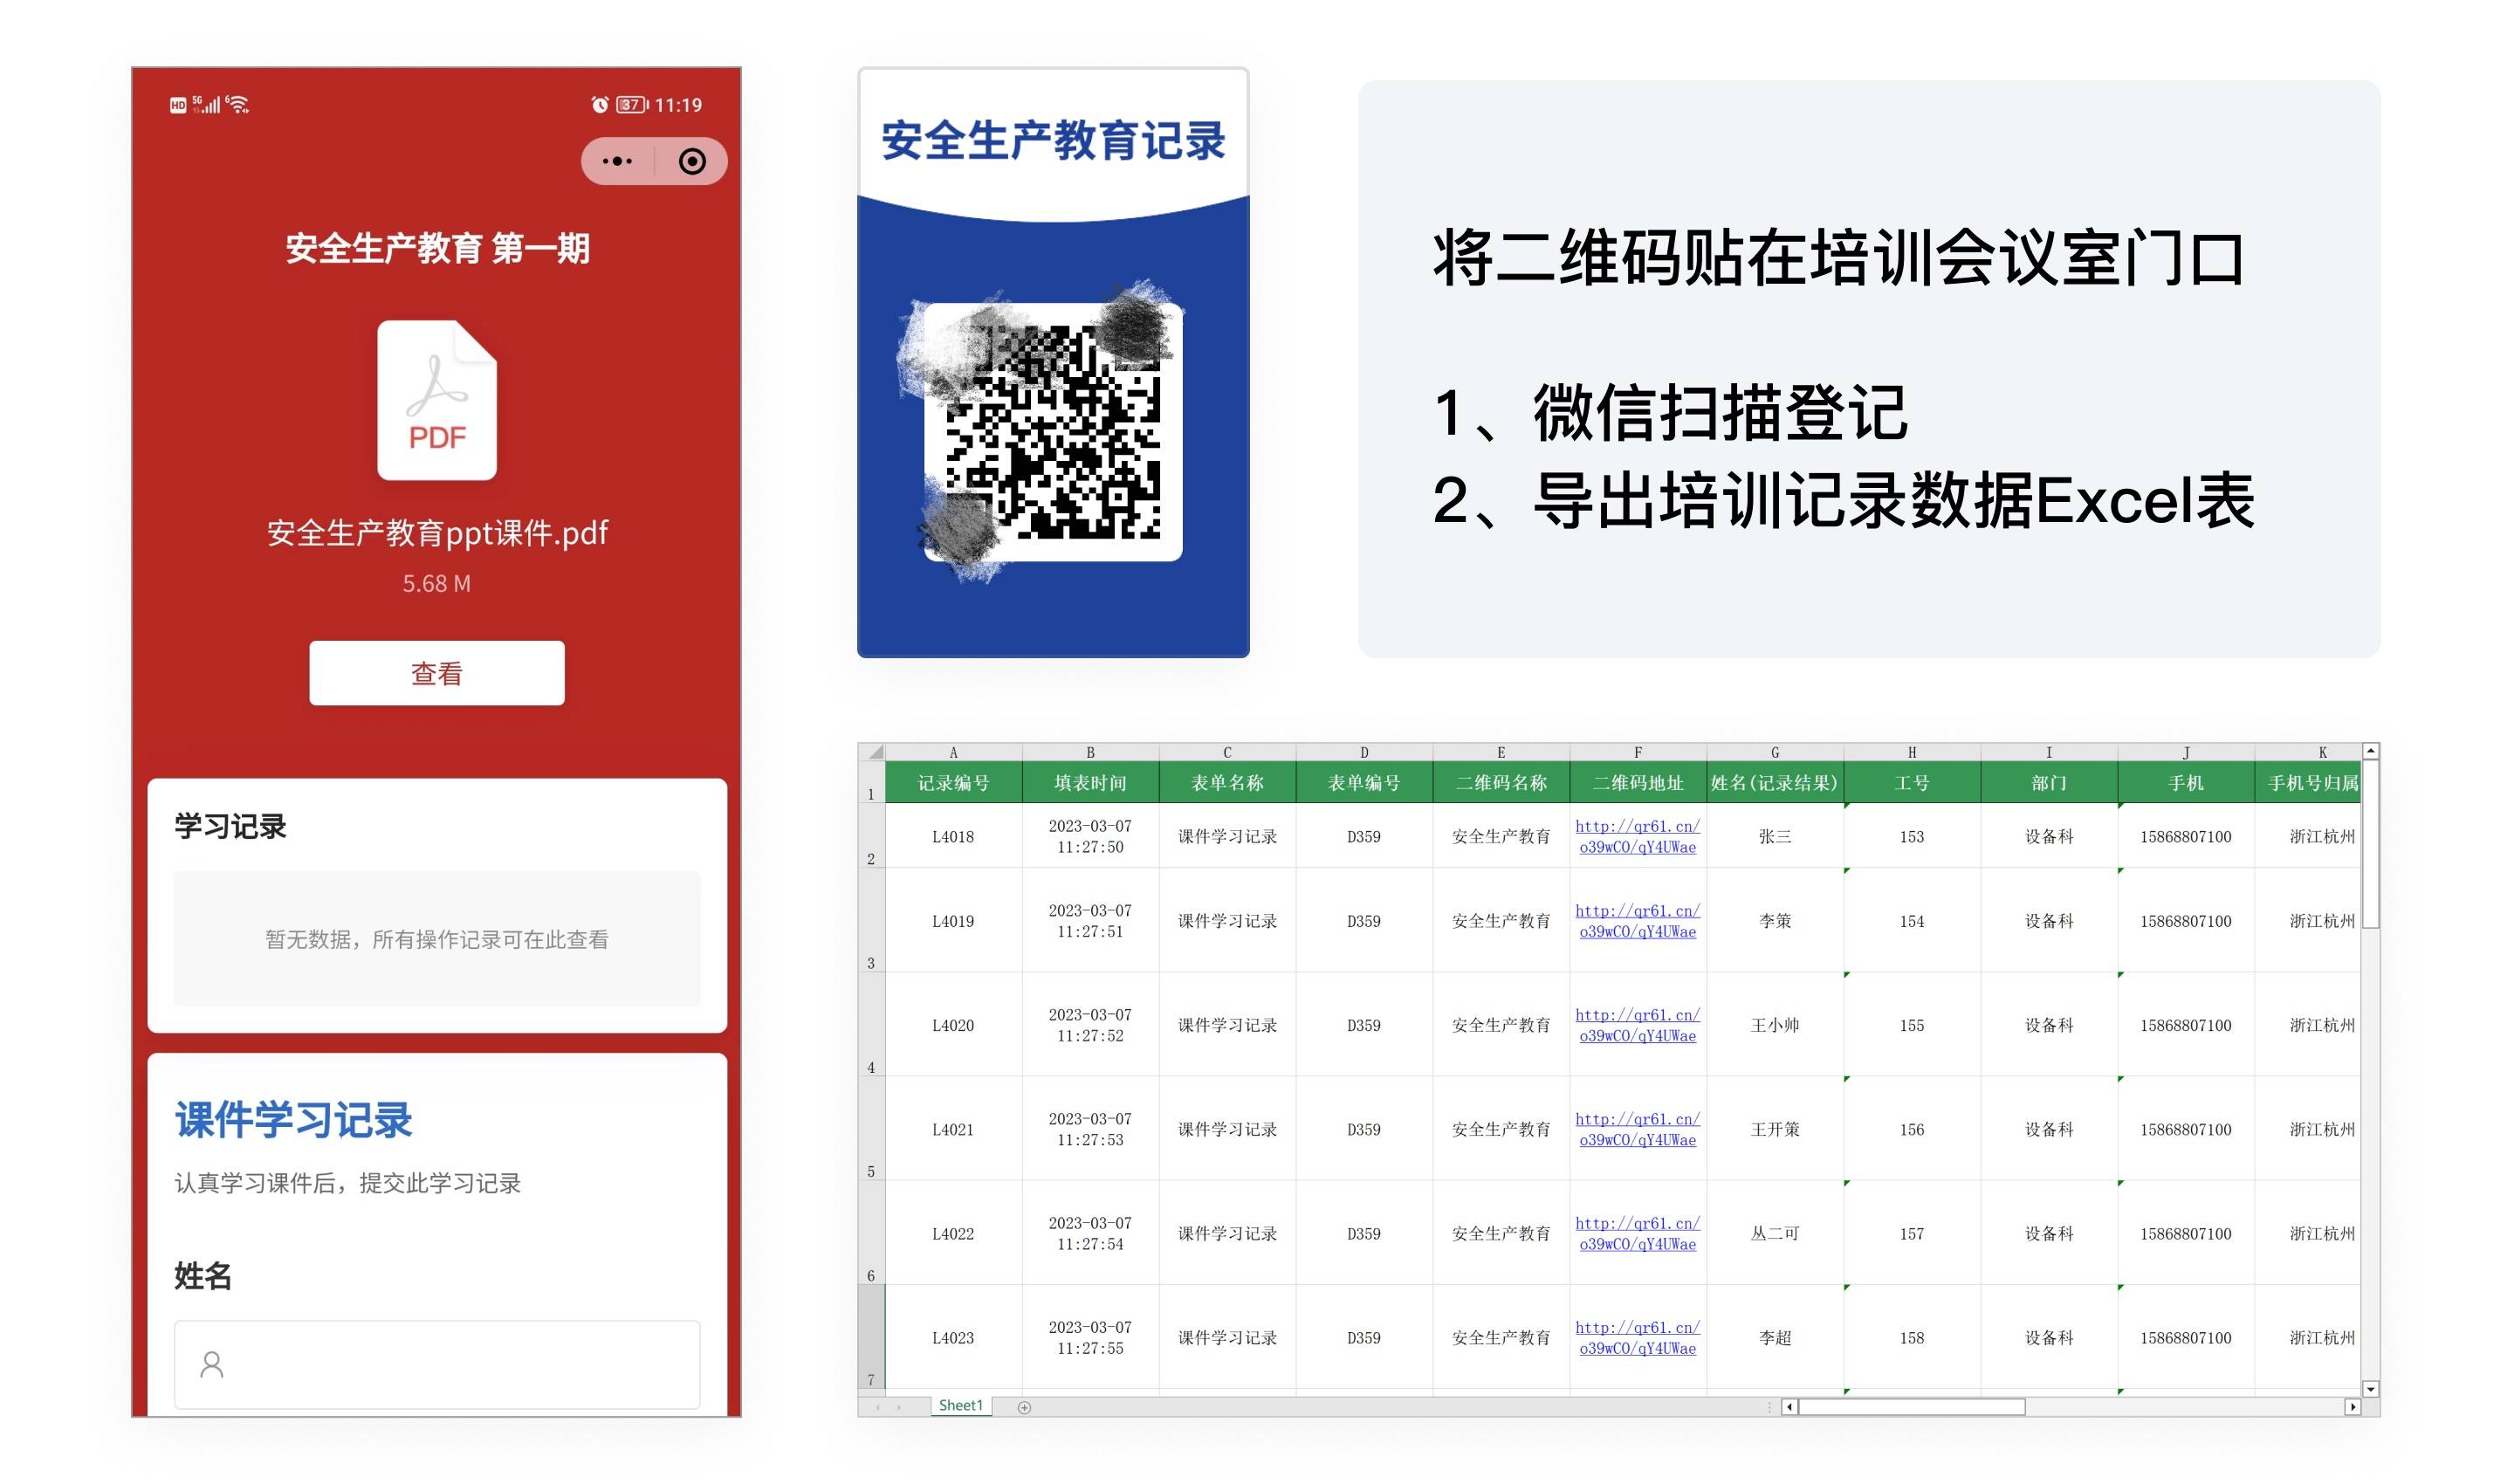Open the mini program three-dots menu
This screenshot has height=1484, width=2514.
617,161
